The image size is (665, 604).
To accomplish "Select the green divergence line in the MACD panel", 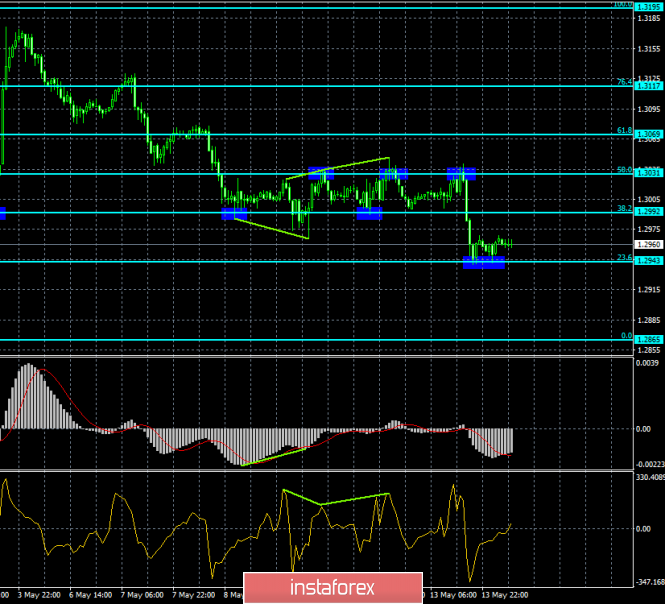I will pos(275,456).
